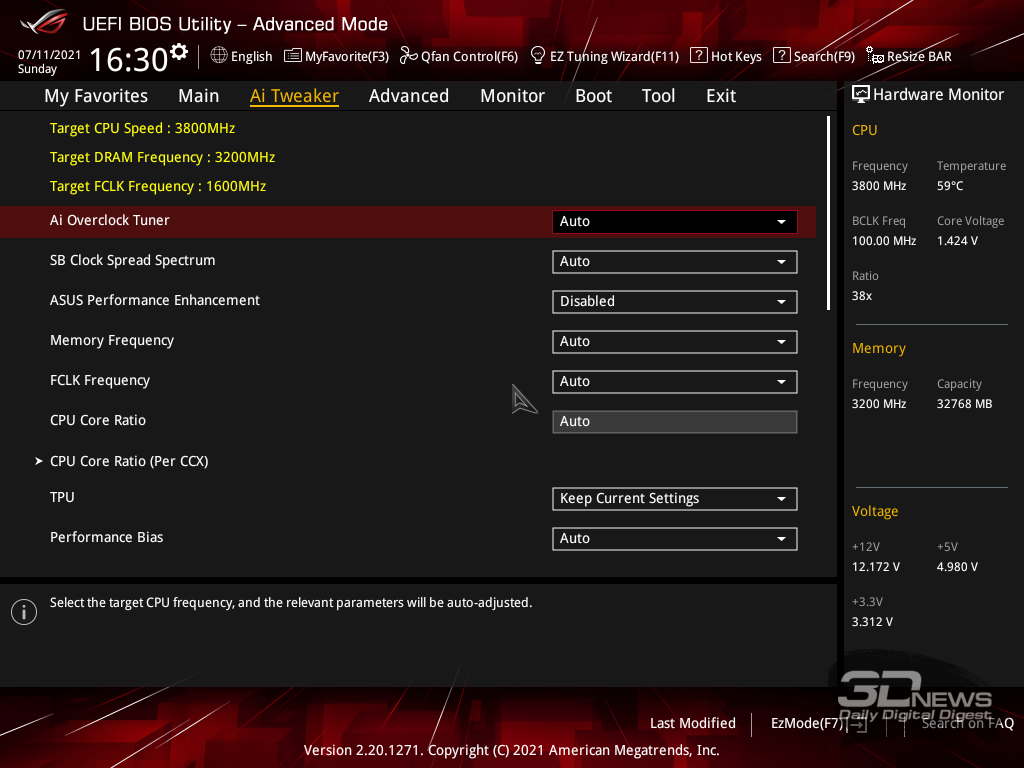Open Ai Overclock Tuner dropdown

point(675,221)
